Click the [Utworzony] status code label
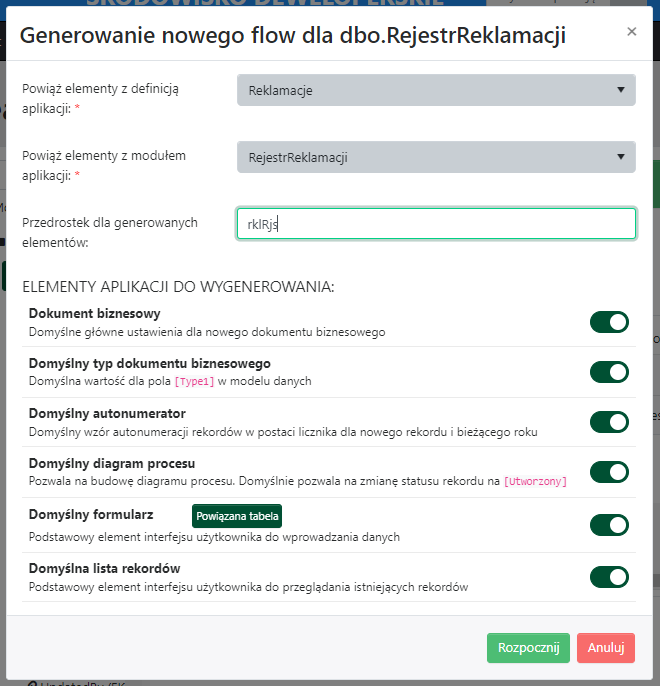The height and width of the screenshot is (686, 660). (535, 482)
